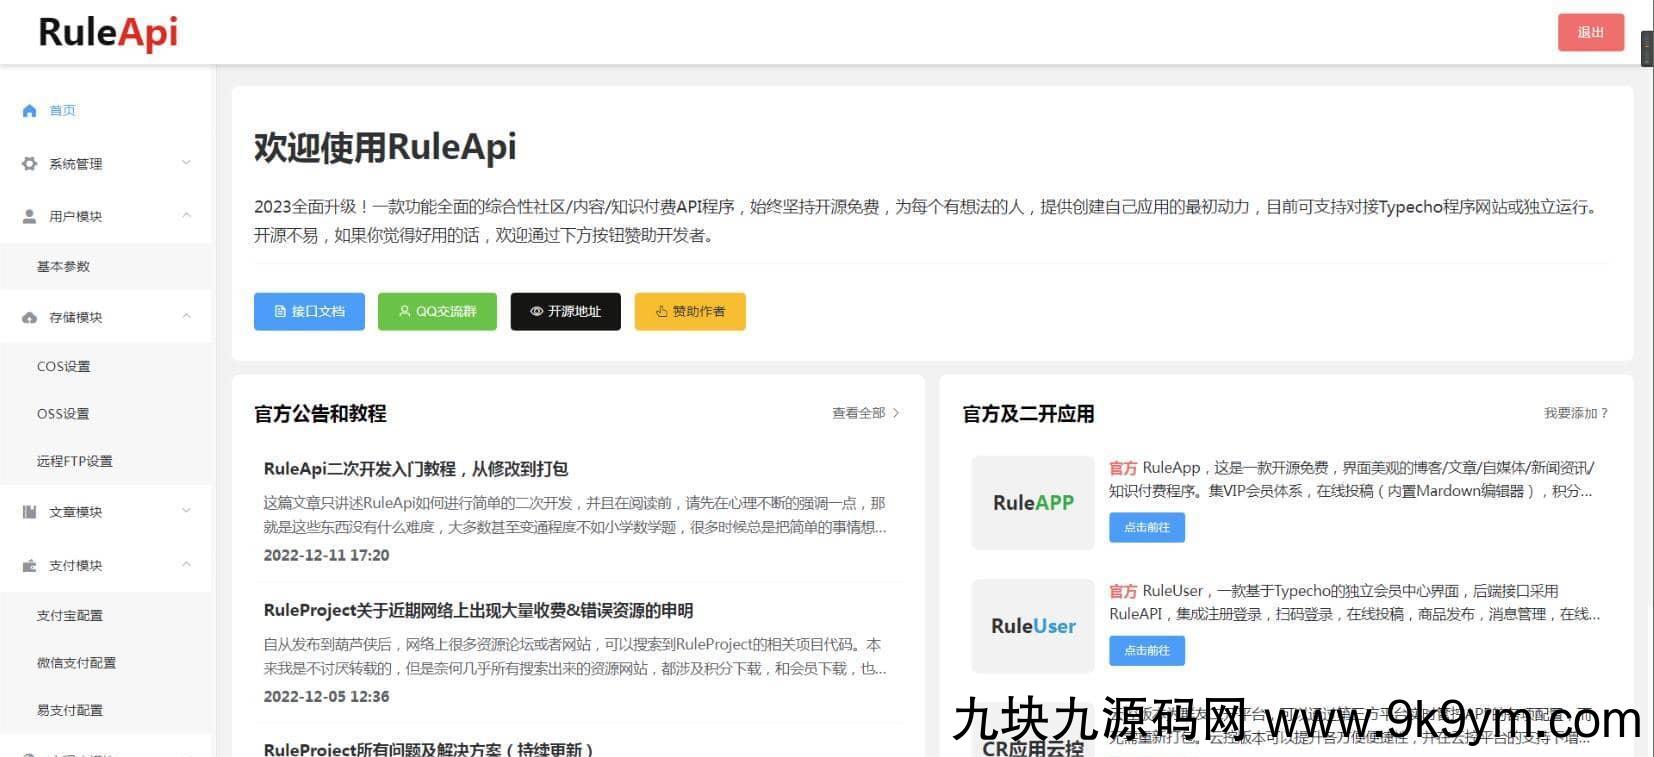Click the 系统管理 gear icon
The image size is (1654, 757).
click(29, 164)
